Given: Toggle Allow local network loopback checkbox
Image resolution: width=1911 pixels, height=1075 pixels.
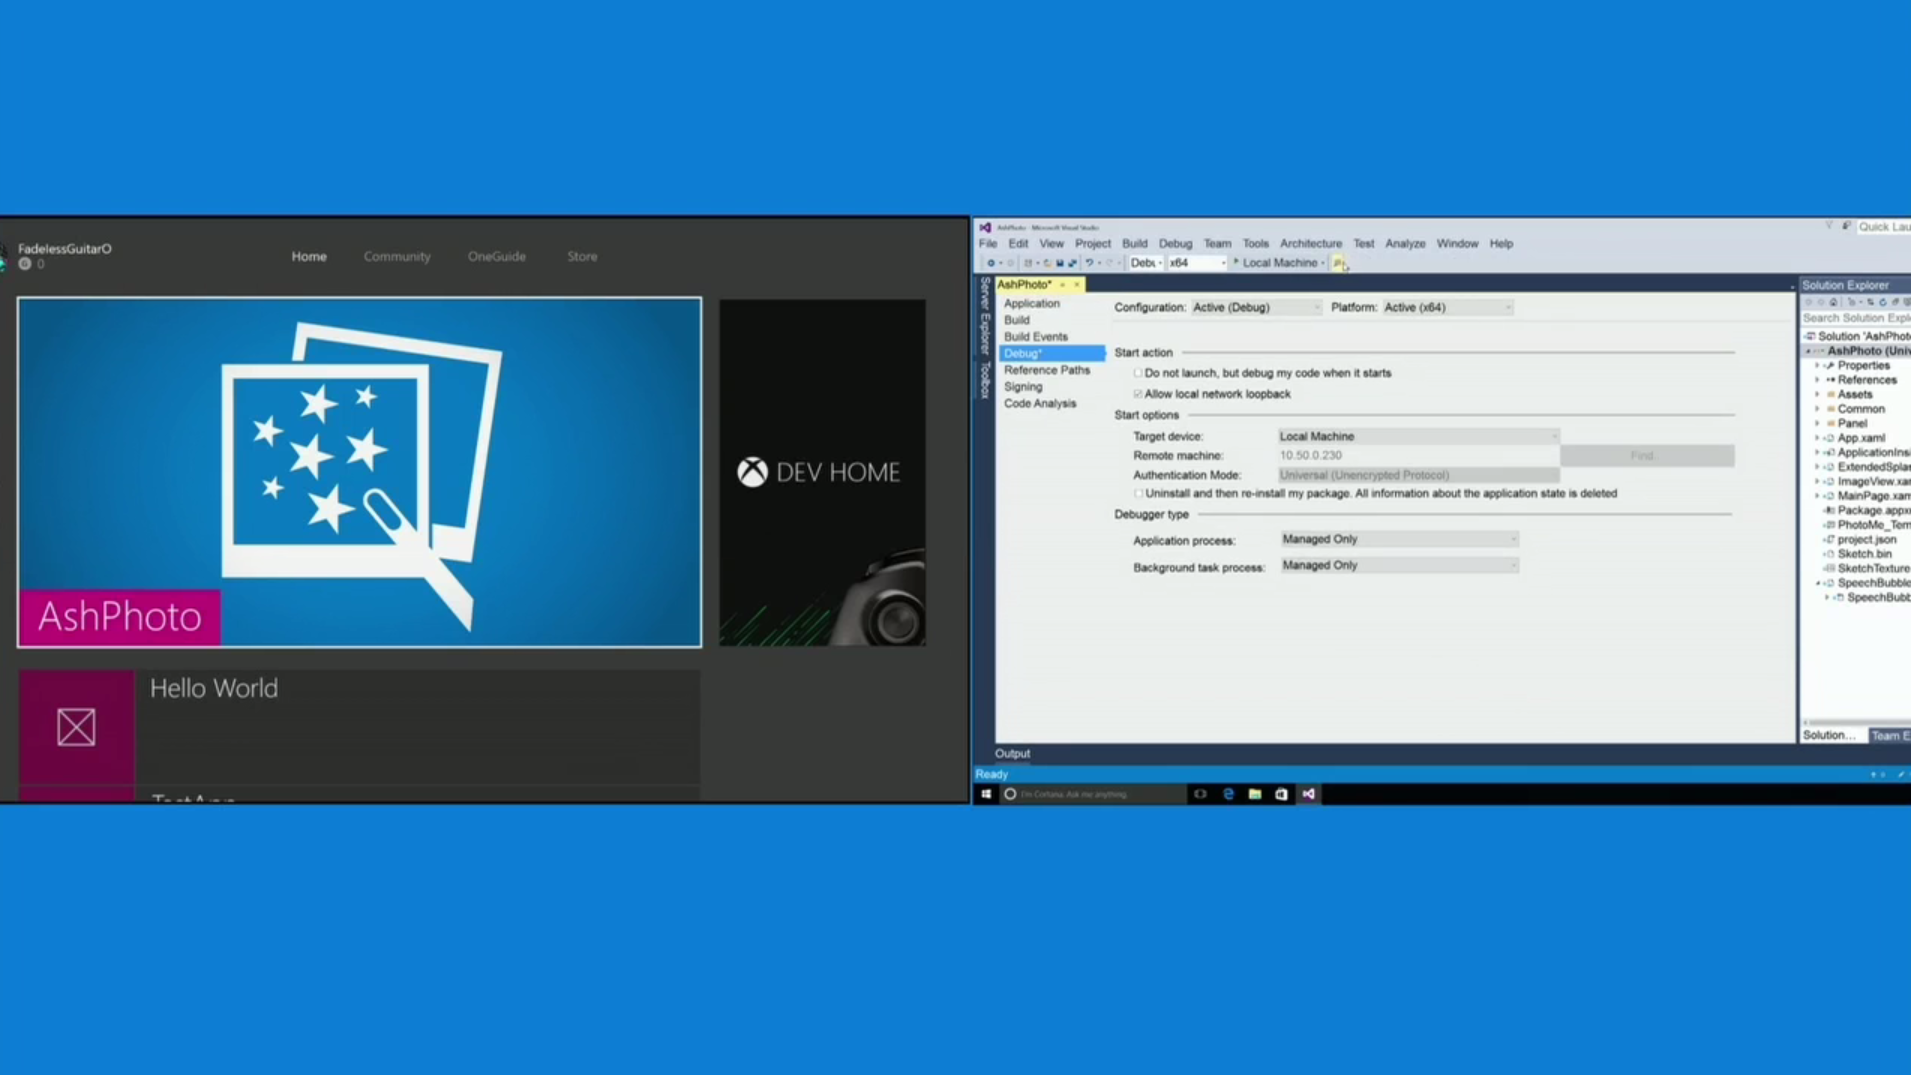Looking at the screenshot, I should [1137, 394].
